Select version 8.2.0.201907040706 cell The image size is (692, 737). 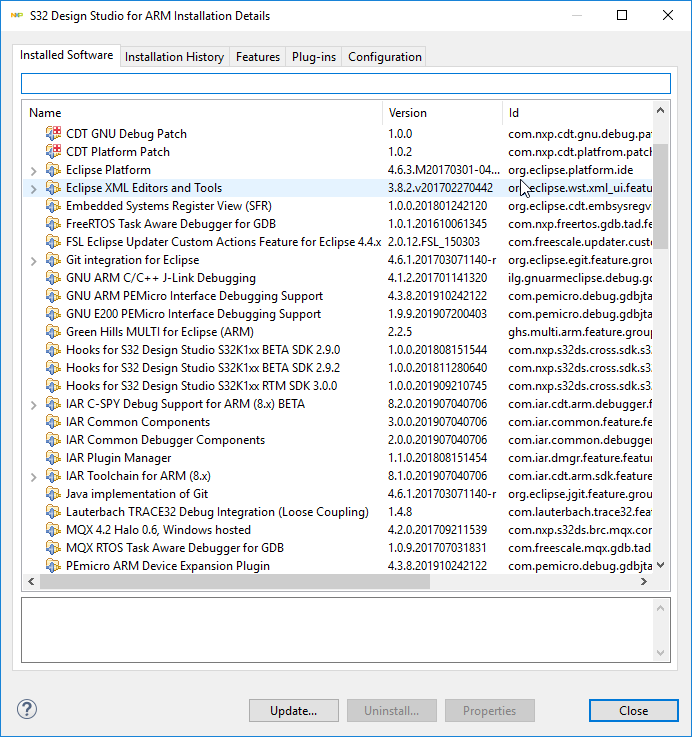pyautogui.click(x=437, y=404)
